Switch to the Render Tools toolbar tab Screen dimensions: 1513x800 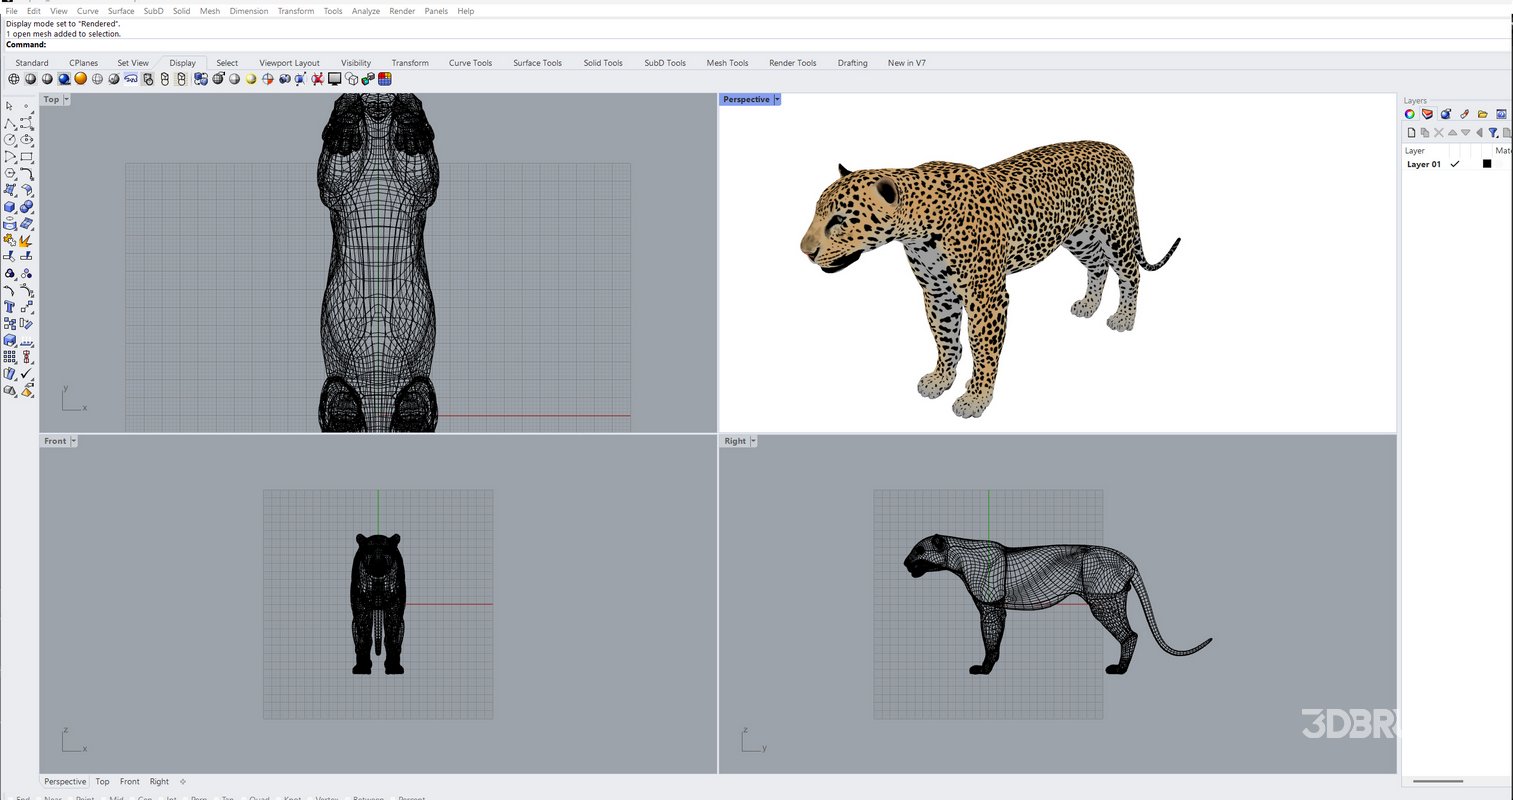(792, 62)
